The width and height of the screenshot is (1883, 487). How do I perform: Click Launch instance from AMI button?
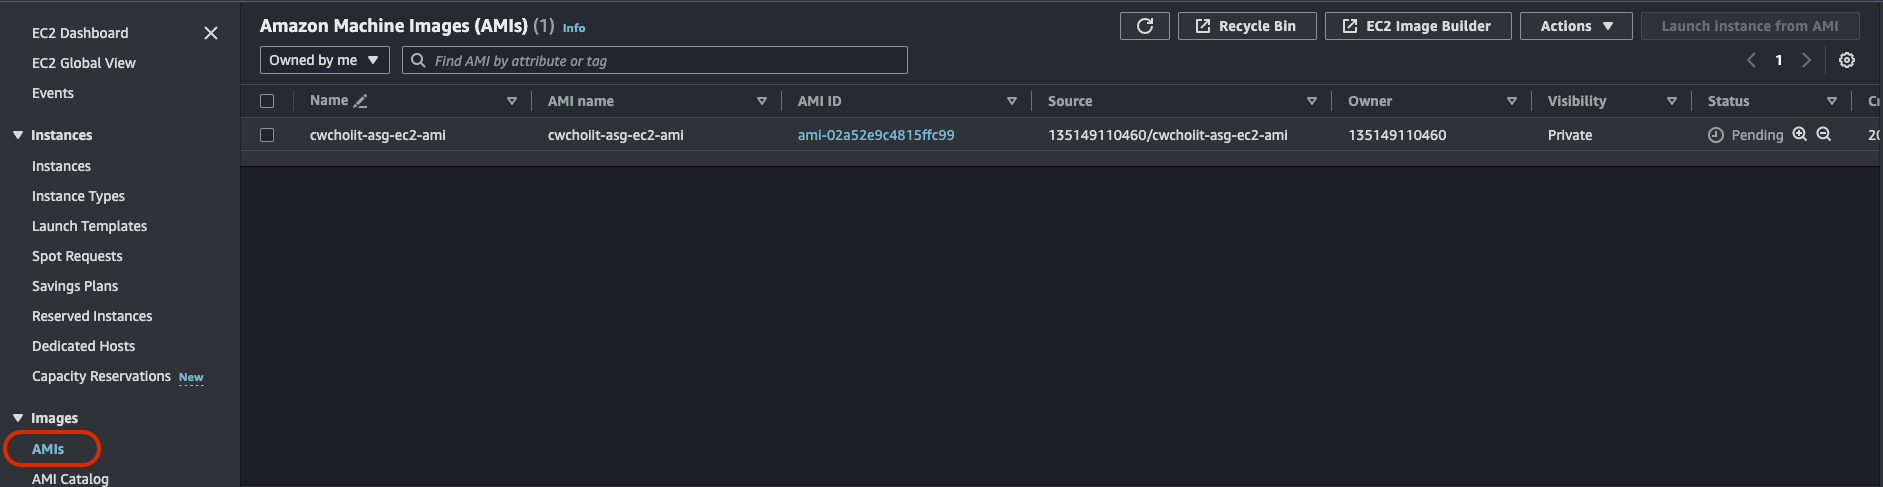tap(1750, 26)
